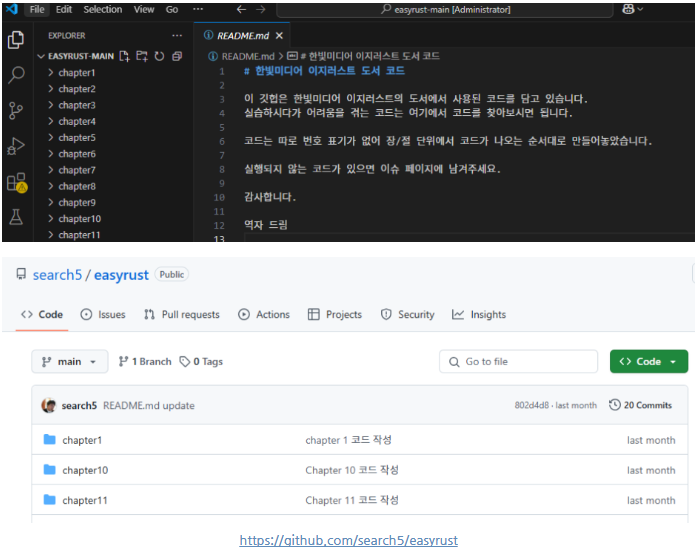Go back using the left arrow
This screenshot has height=555, width=697.
[x=241, y=9]
